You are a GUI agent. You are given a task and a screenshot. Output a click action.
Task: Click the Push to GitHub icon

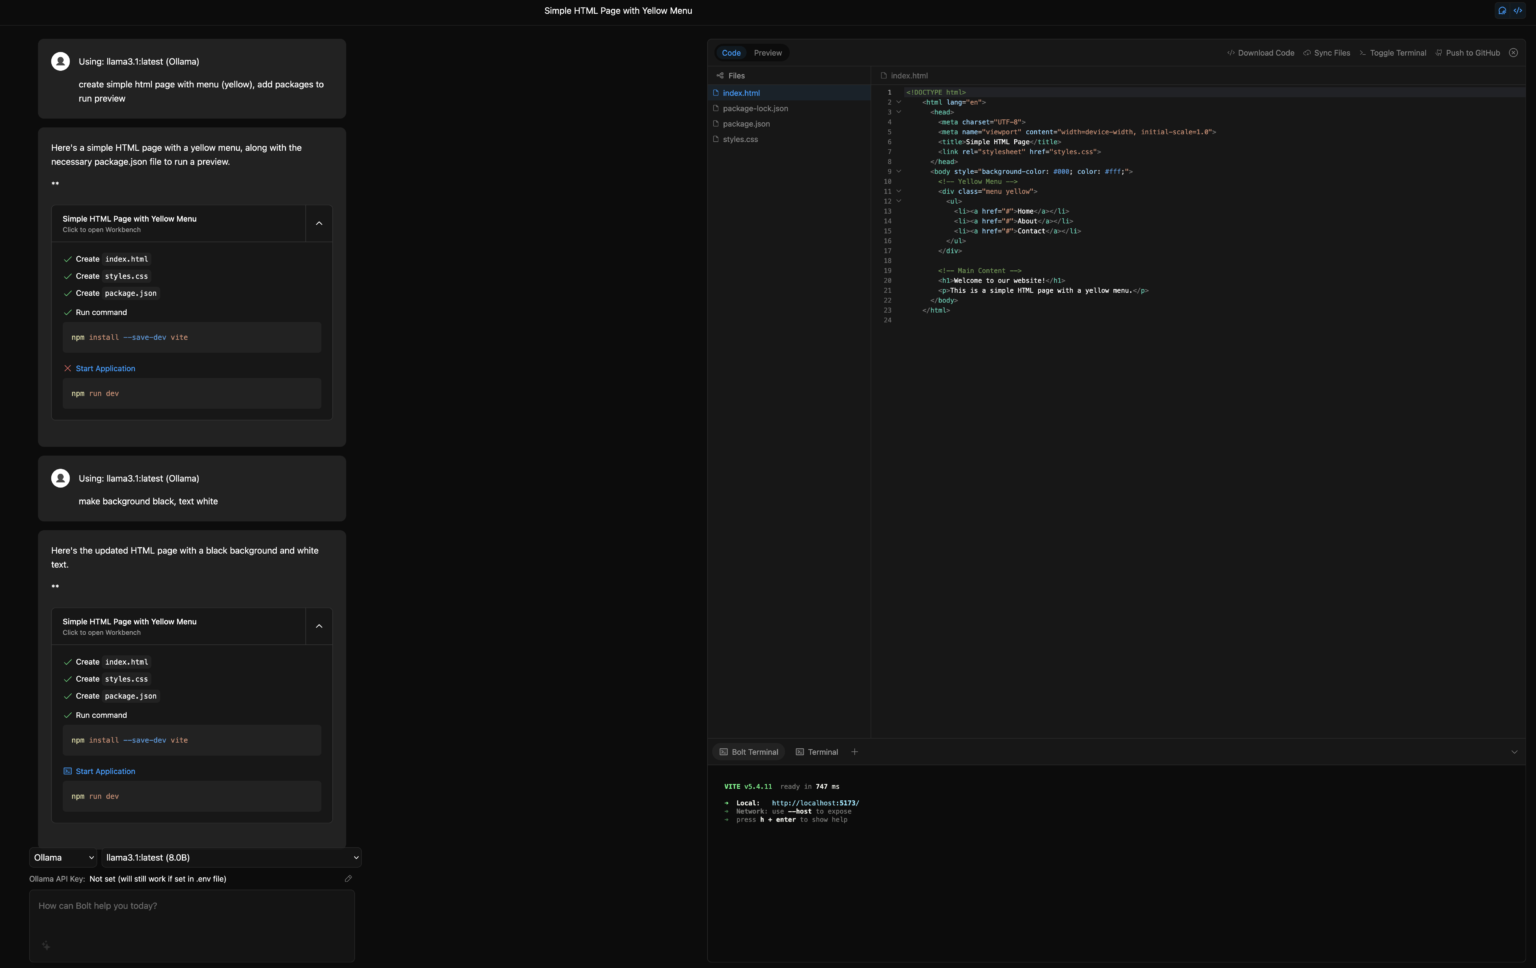1437,52
